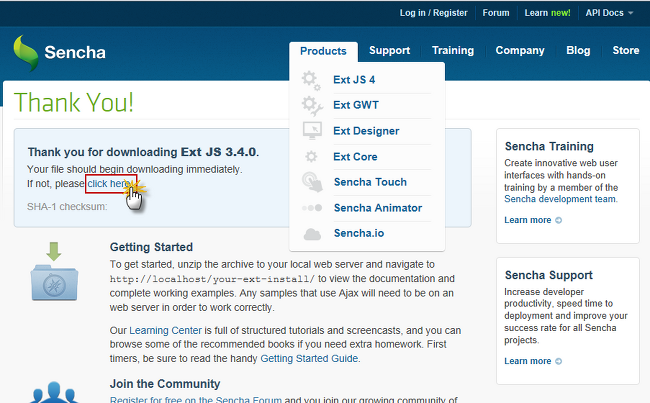Open the Forum link

pos(496,13)
